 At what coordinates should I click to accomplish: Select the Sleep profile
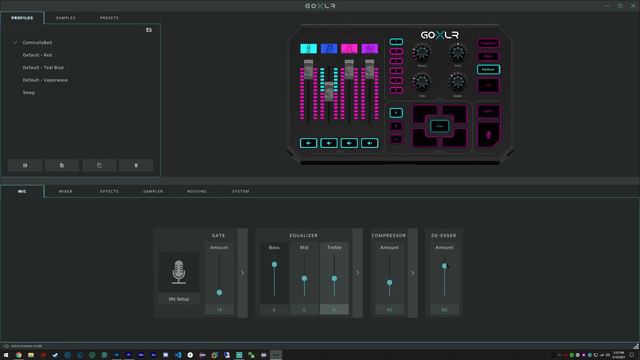29,93
